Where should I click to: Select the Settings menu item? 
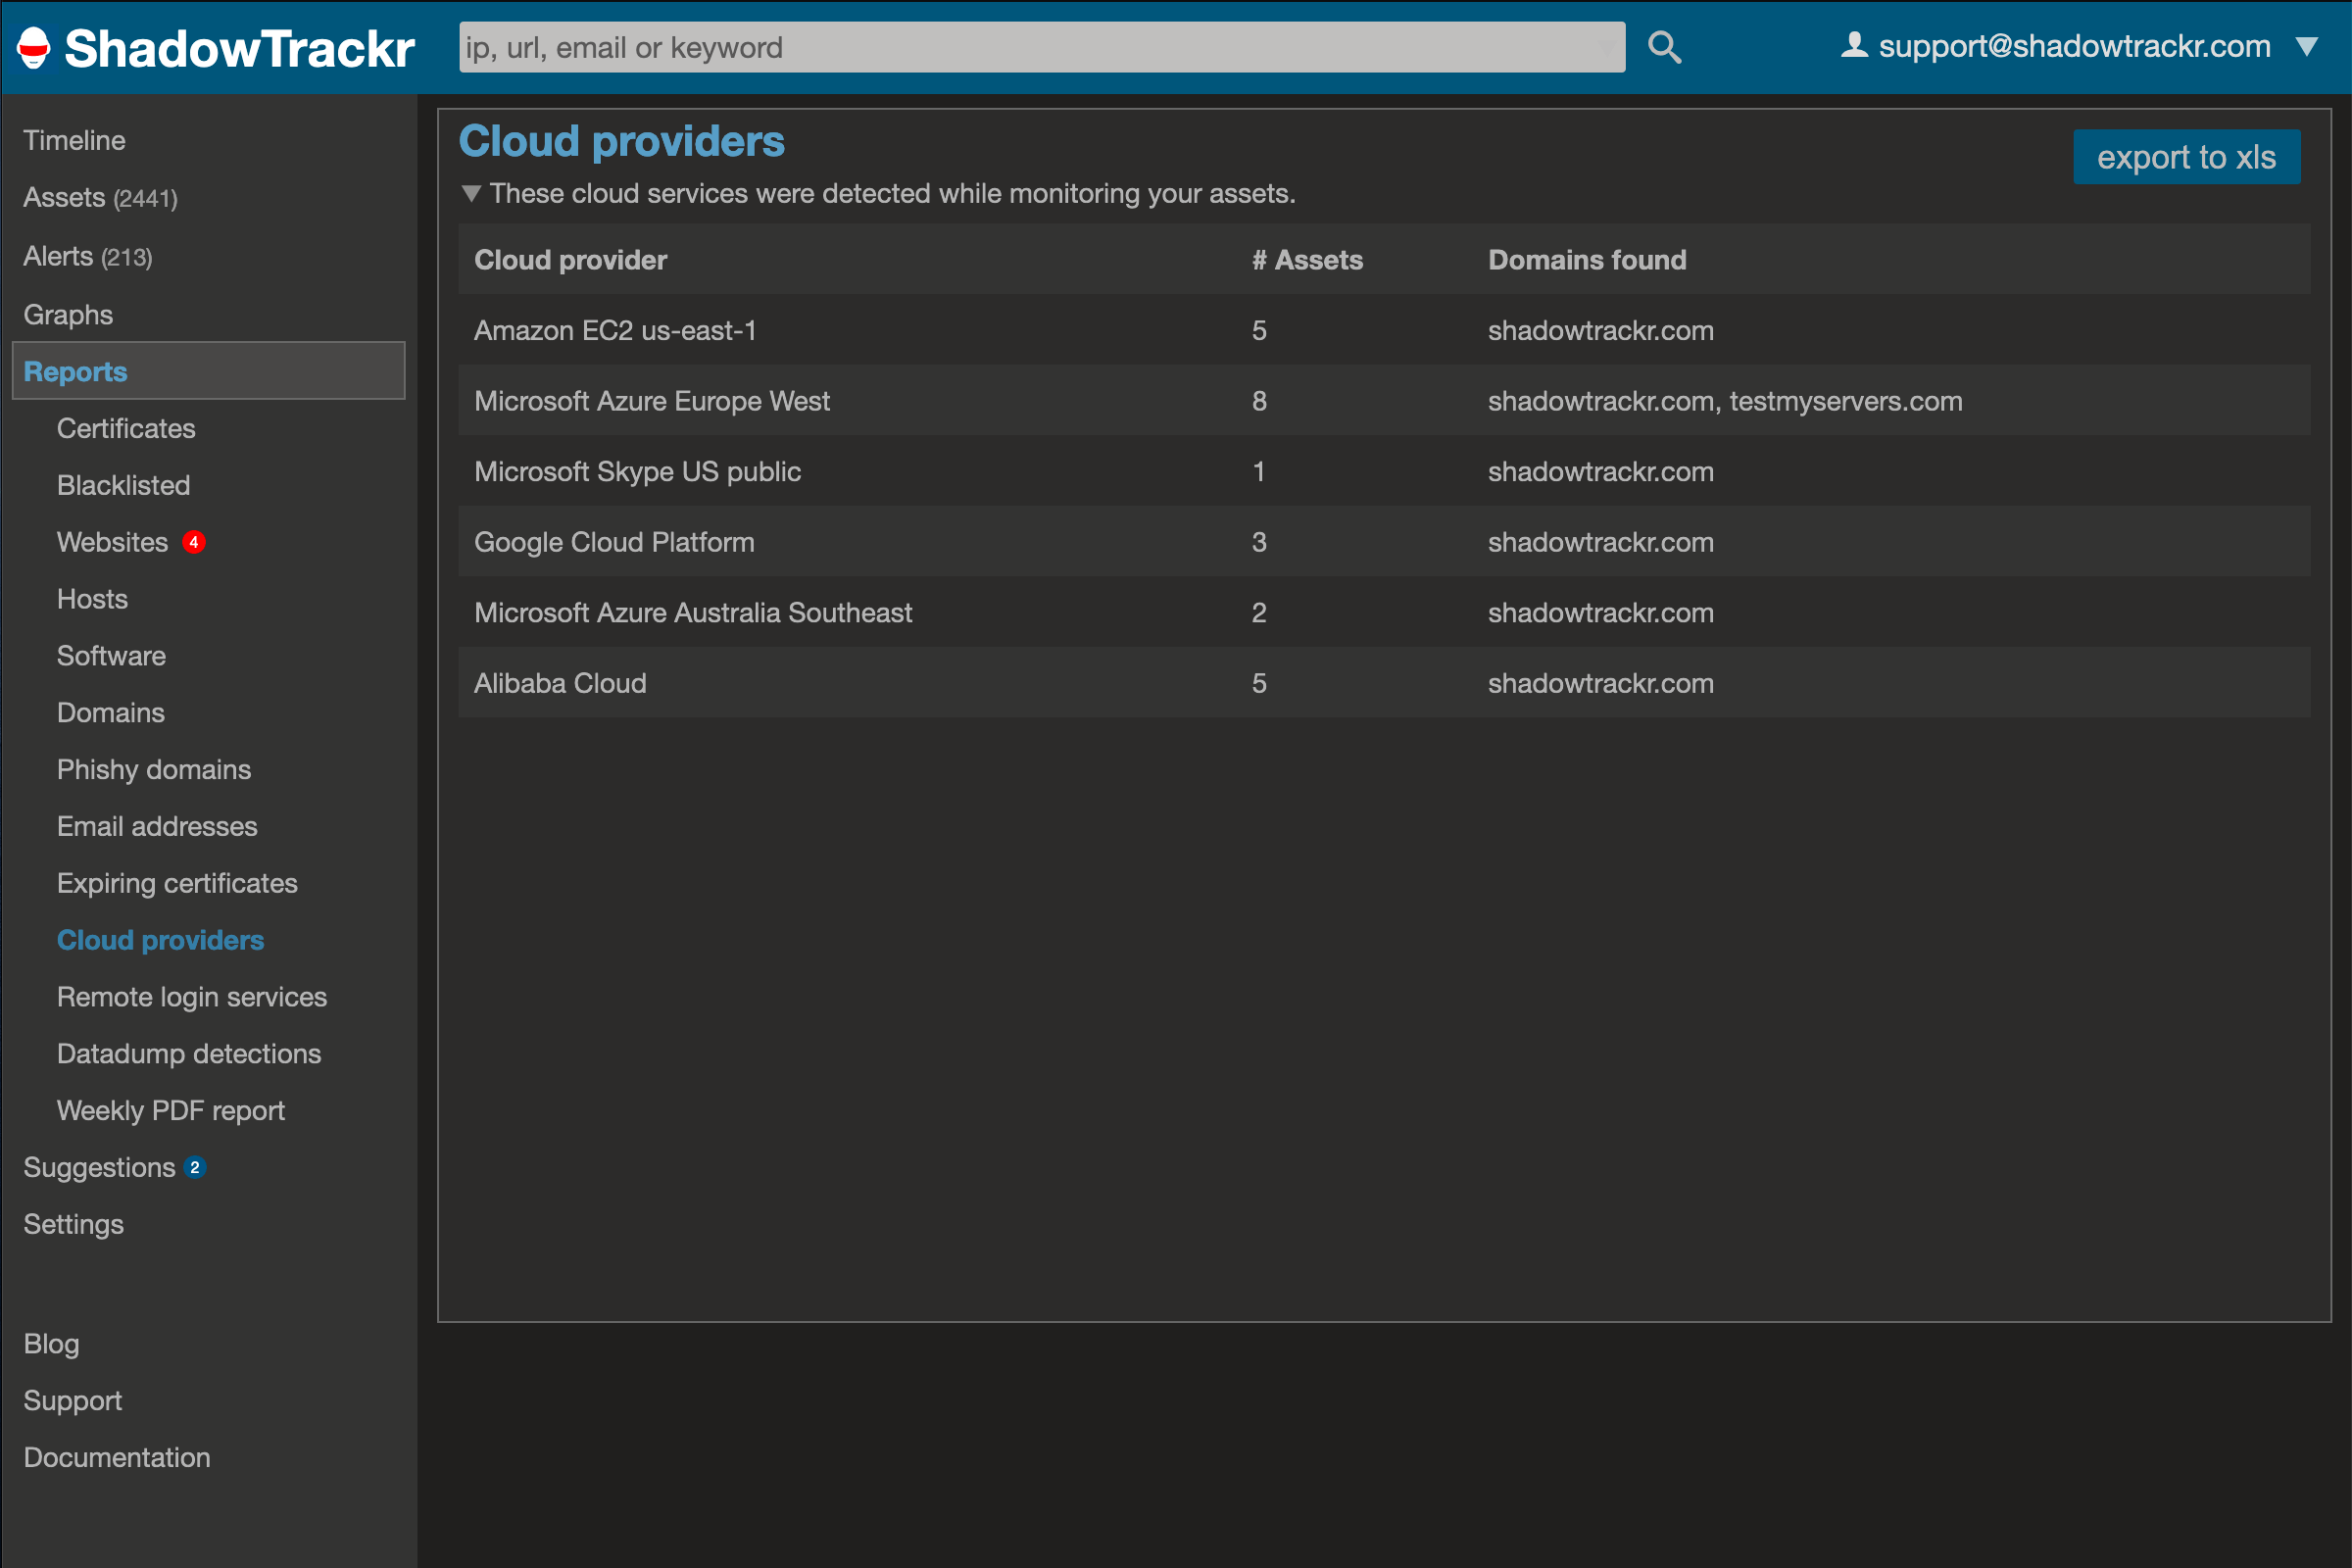click(x=73, y=1223)
